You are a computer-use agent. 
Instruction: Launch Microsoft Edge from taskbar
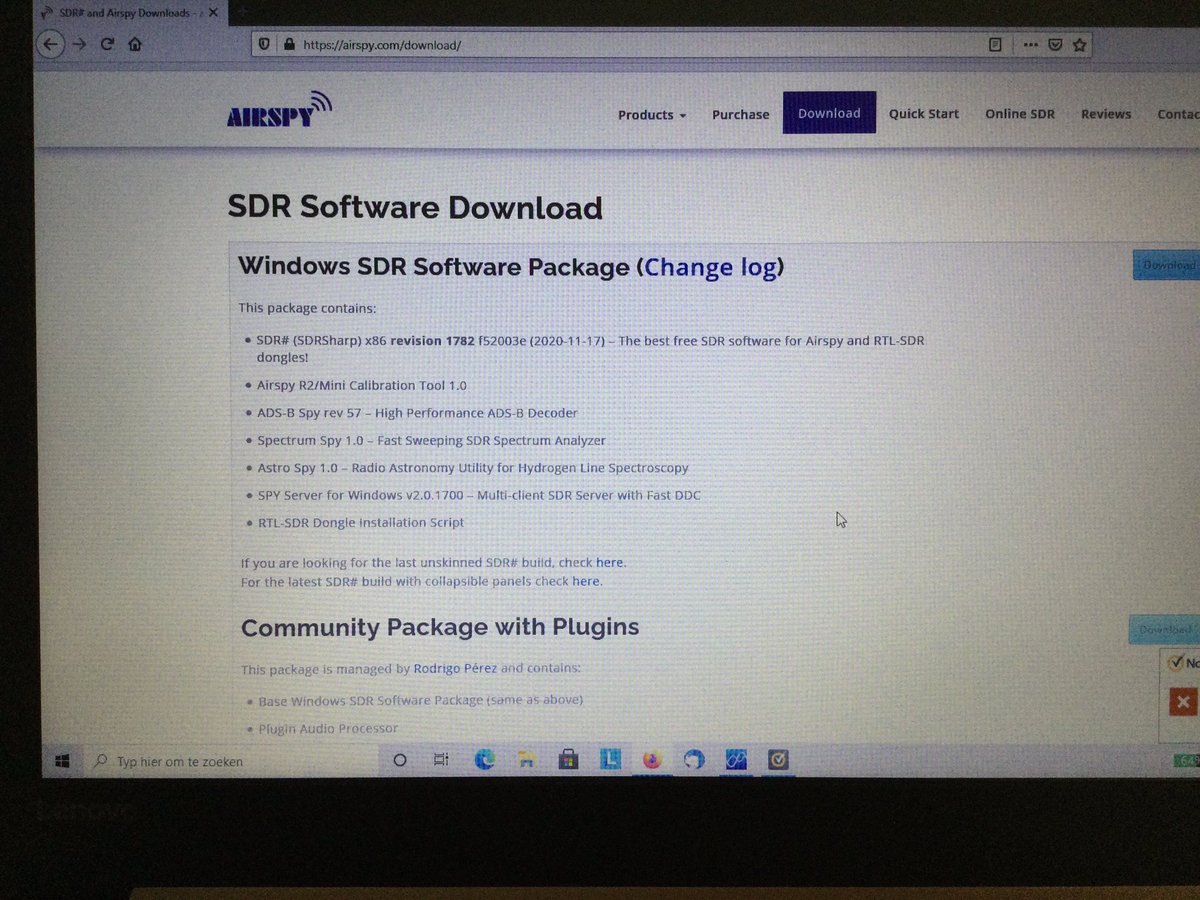485,761
